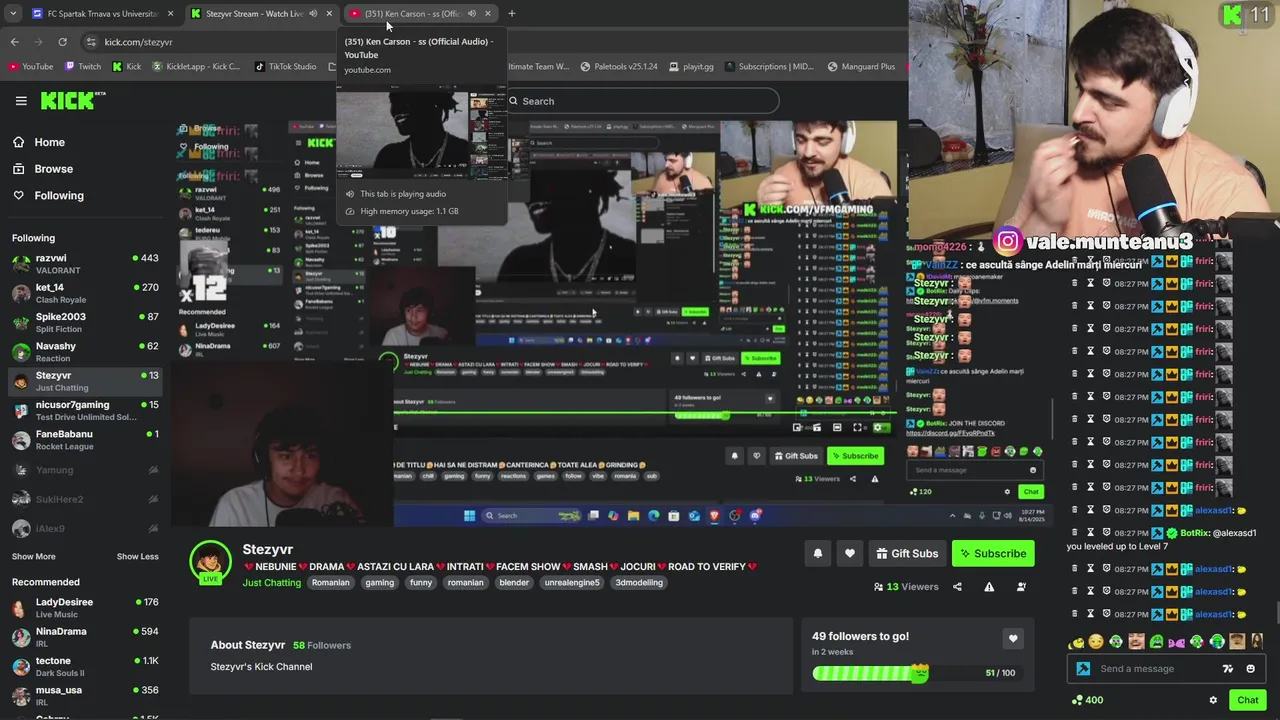Open the playit.gg bookmark

click(x=690, y=67)
